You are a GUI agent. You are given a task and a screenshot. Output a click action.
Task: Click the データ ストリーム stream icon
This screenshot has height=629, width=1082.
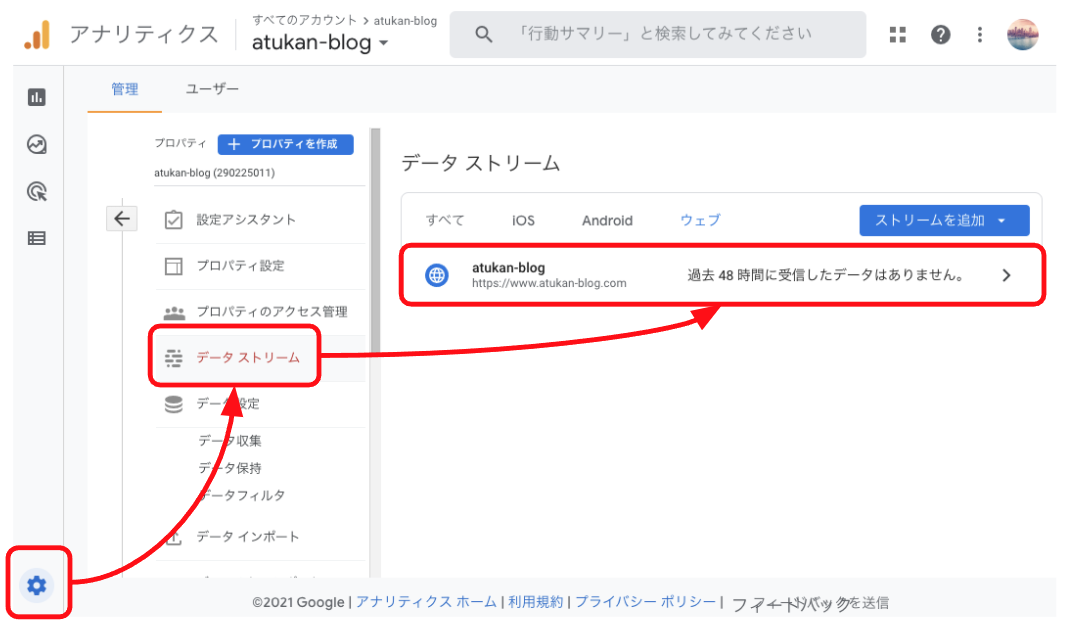click(173, 358)
